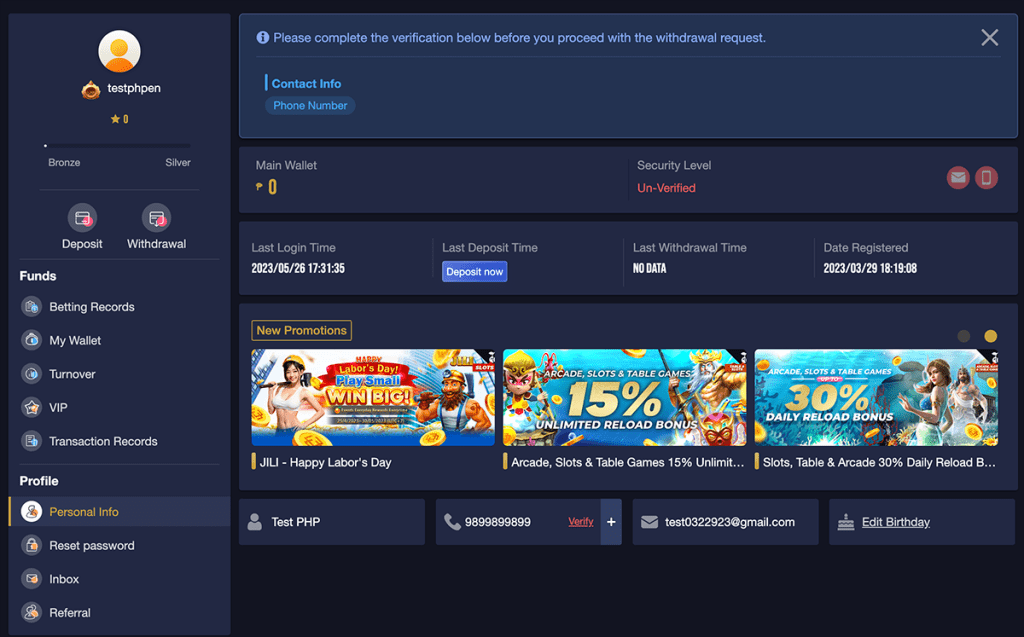This screenshot has width=1024, height=637.
Task: Select the second promotions carousel dot
Action: (x=990, y=337)
